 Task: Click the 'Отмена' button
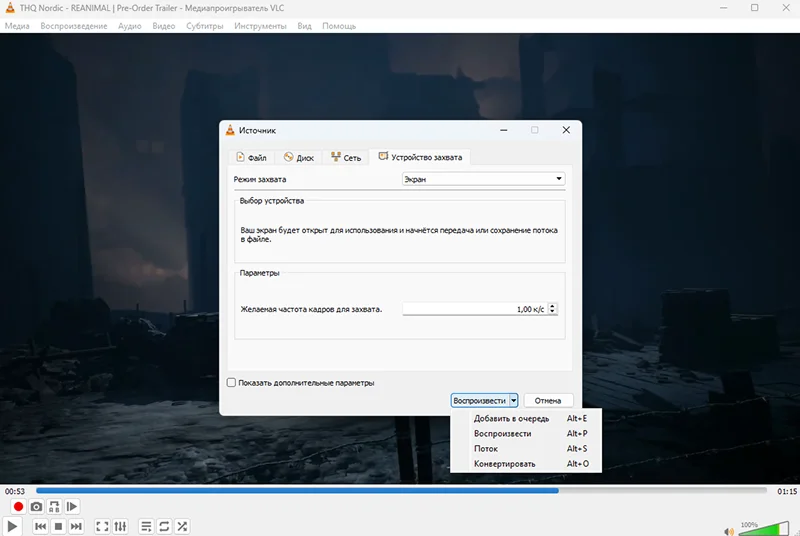pyautogui.click(x=548, y=400)
